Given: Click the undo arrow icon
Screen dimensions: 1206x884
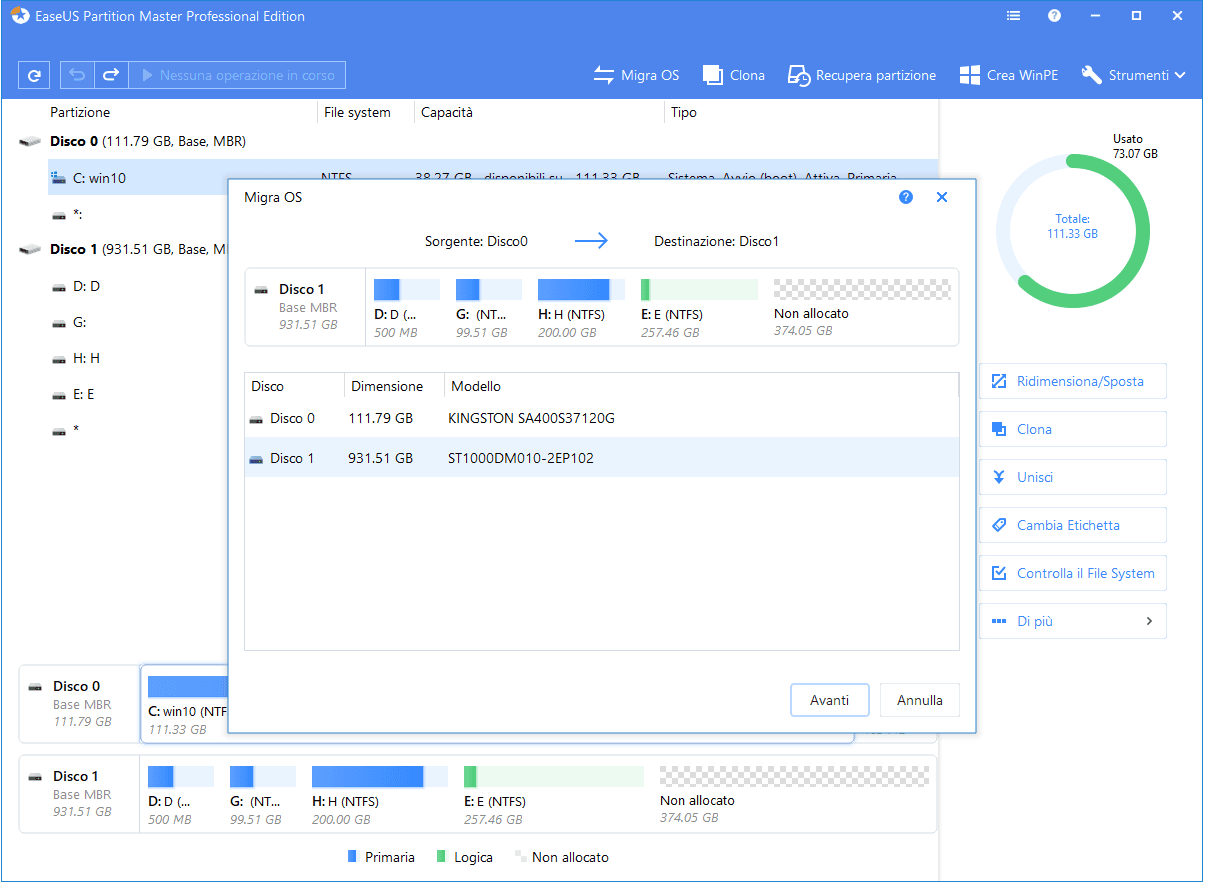Looking at the screenshot, I should click(78, 75).
